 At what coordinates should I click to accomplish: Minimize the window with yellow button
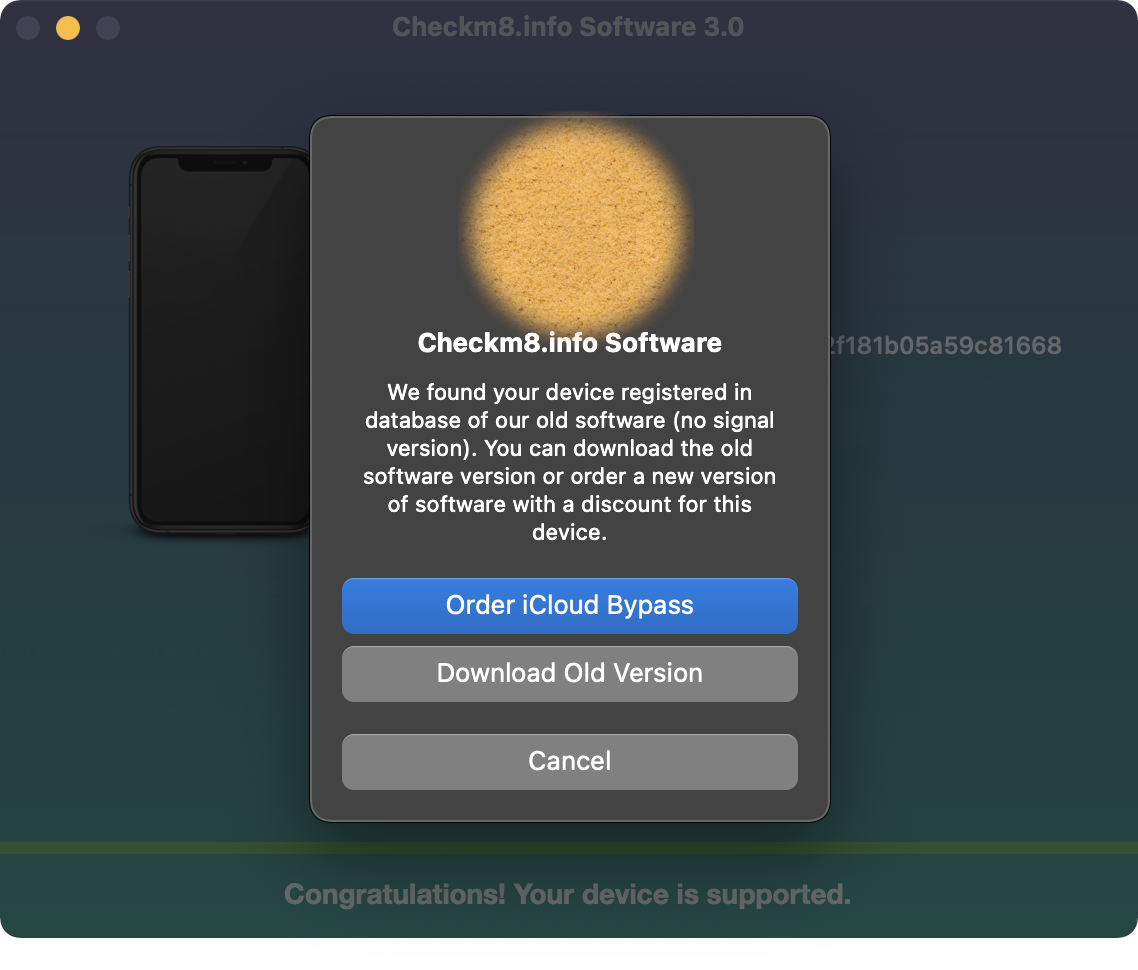67,27
